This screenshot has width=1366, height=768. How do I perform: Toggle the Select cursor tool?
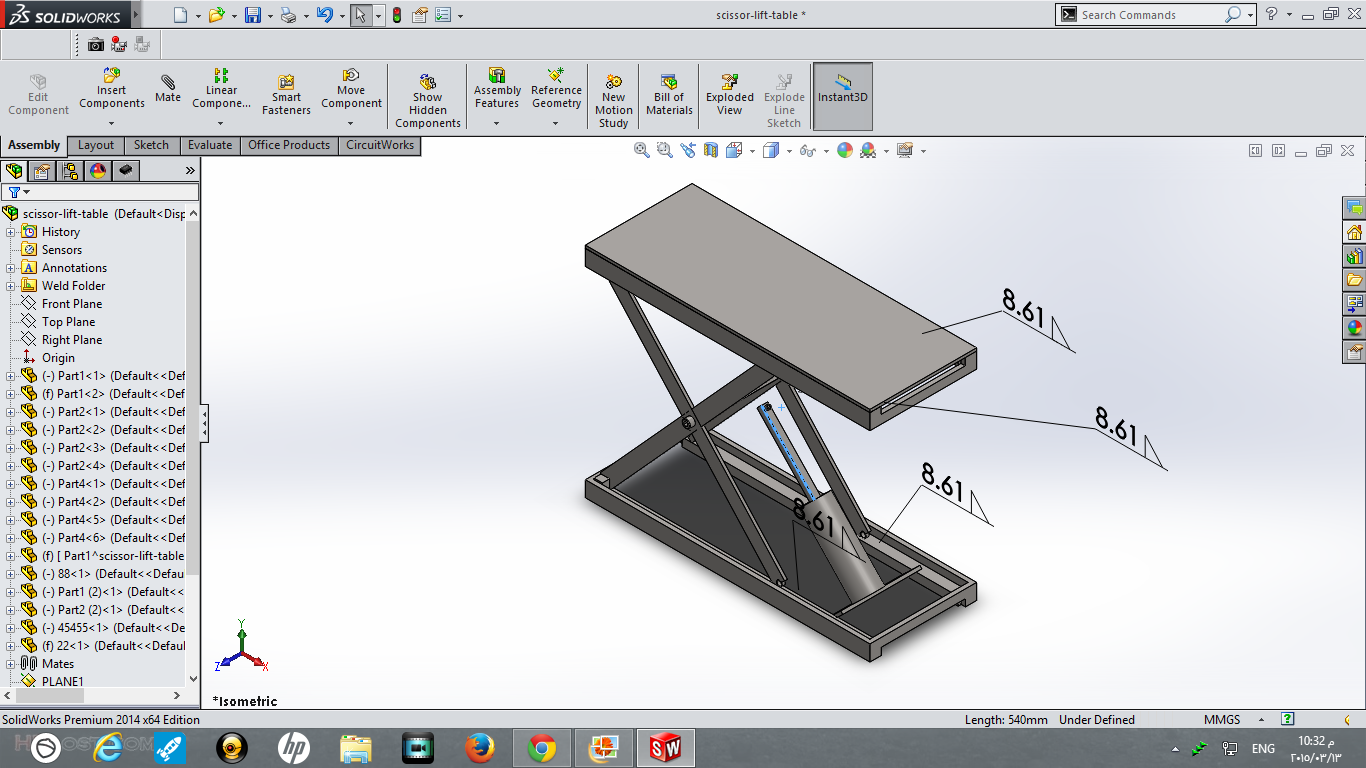tap(360, 15)
